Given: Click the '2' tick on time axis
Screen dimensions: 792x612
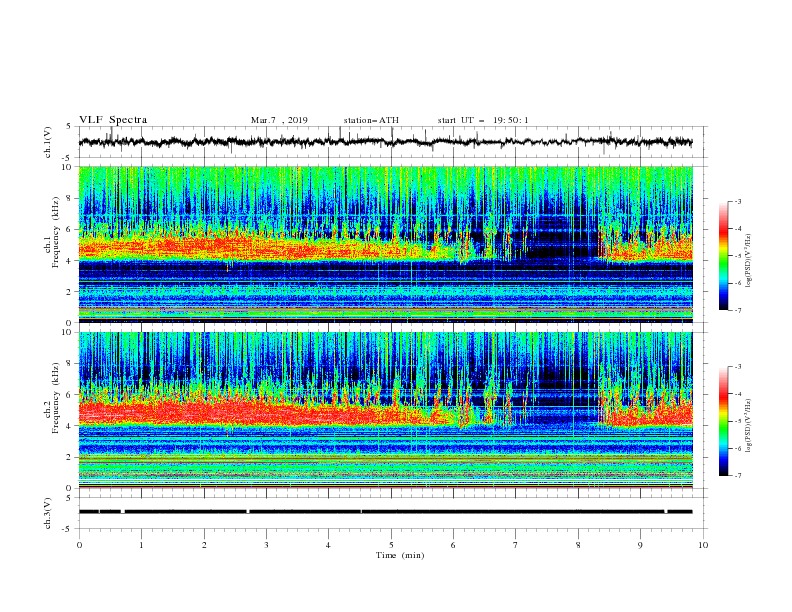Looking at the screenshot, I should coord(204,545).
